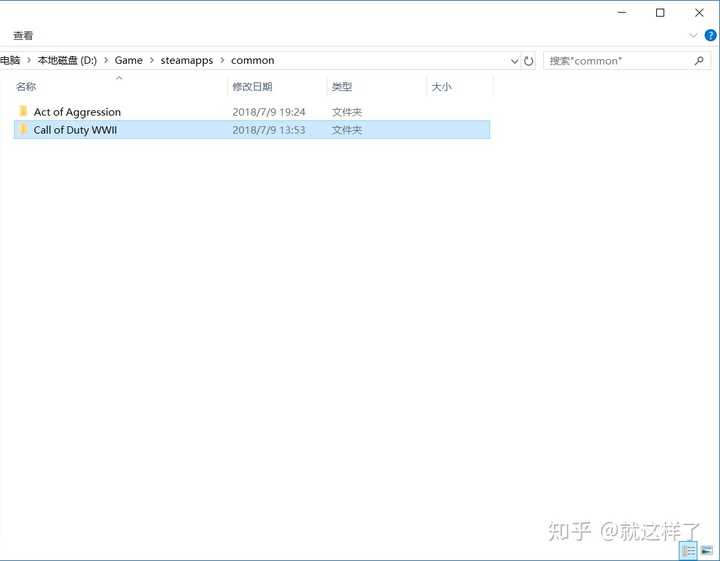
Task: Click the Call of Duty WWII folder icon
Action: pos(23,129)
